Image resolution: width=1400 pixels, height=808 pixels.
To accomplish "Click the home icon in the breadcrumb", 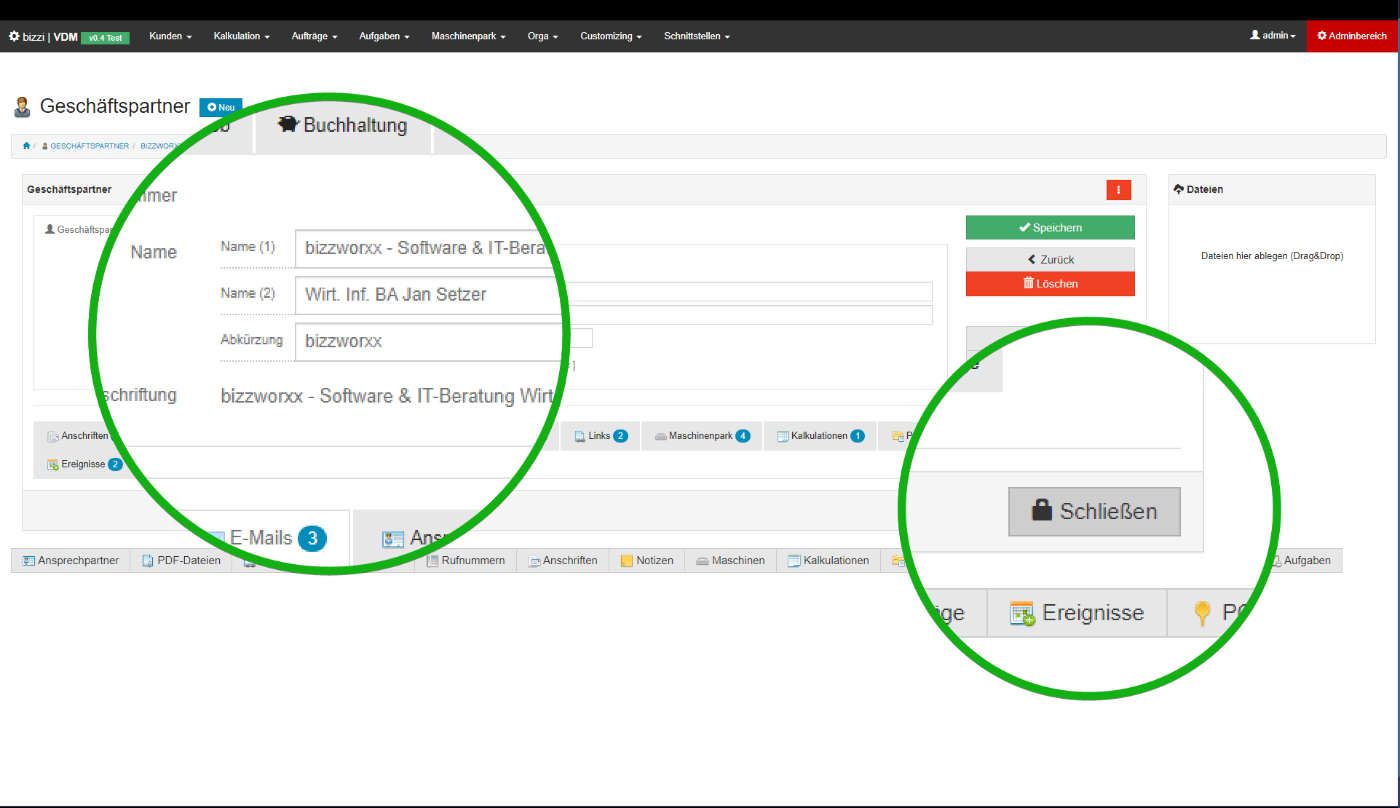I will click(x=26, y=146).
